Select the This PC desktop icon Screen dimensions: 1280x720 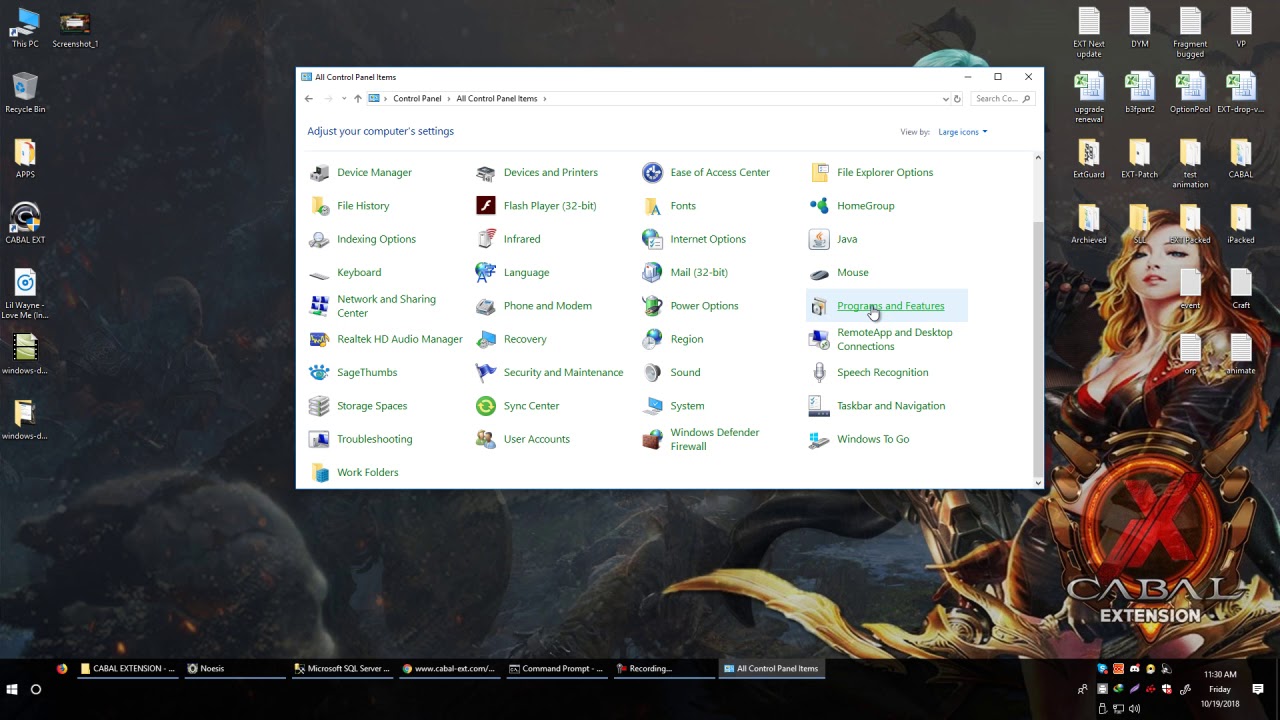tap(25, 28)
